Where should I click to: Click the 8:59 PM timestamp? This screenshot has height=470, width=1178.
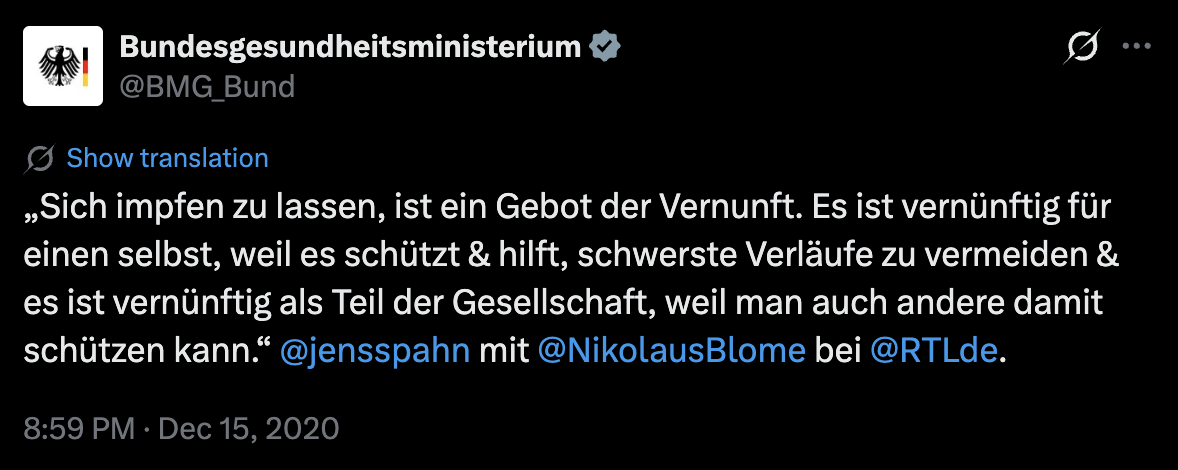pos(78,429)
